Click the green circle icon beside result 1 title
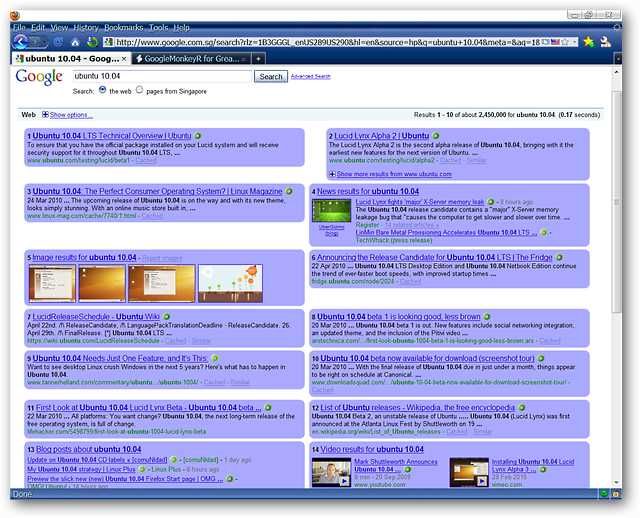This screenshot has width=640, height=518. [198, 136]
